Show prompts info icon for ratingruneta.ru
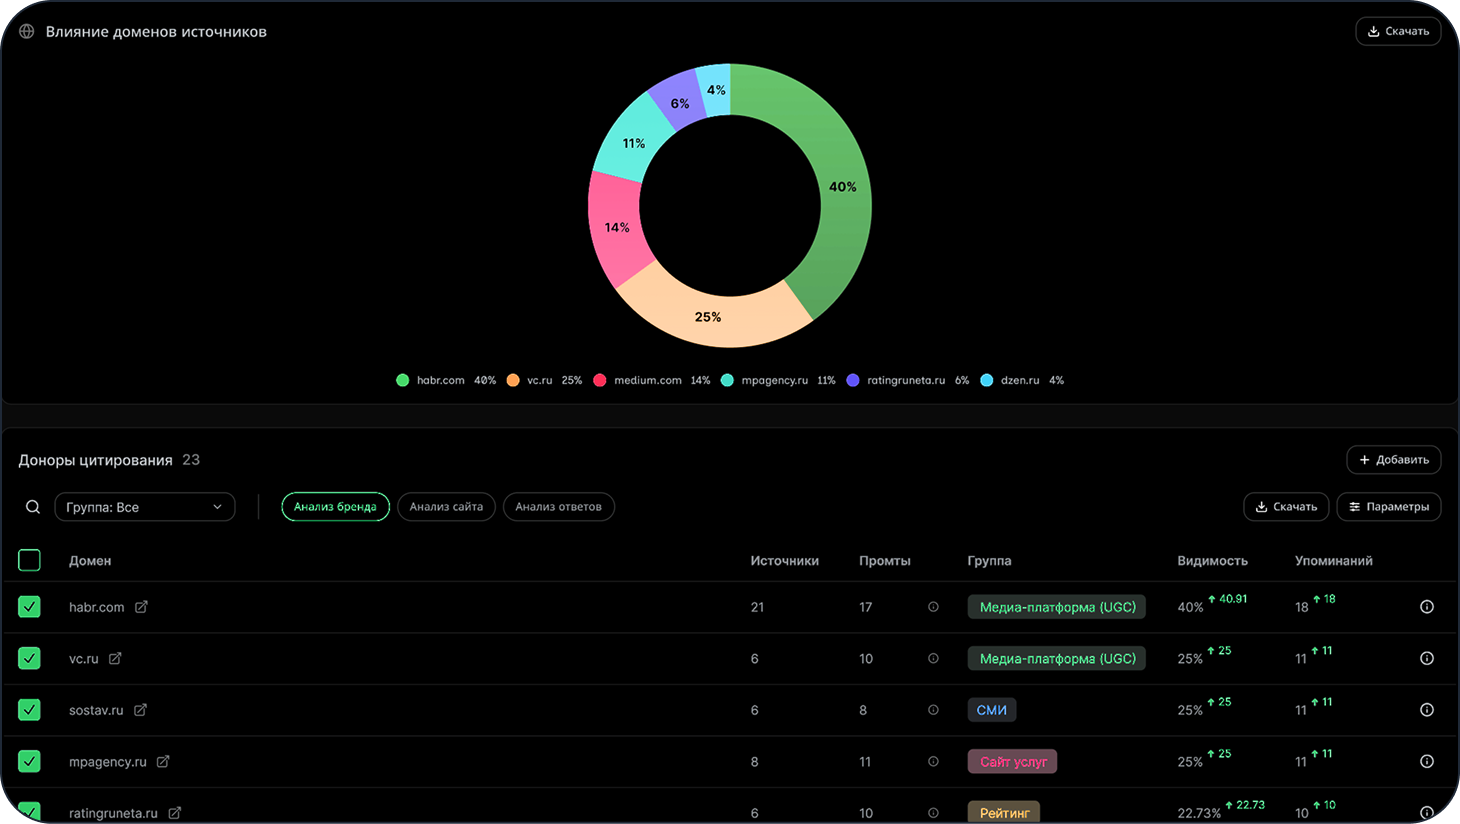 point(933,813)
